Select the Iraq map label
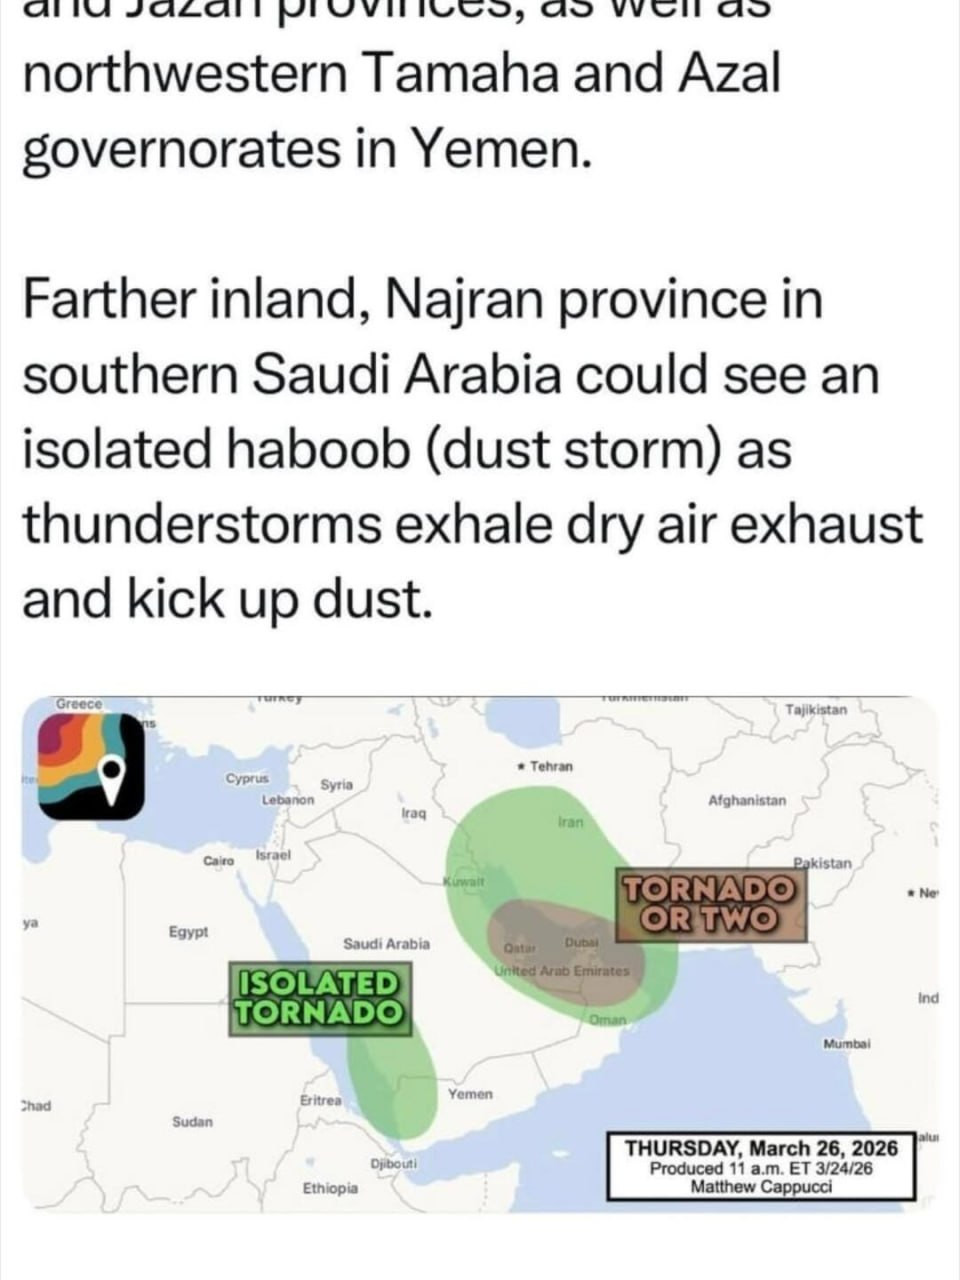 [413, 814]
